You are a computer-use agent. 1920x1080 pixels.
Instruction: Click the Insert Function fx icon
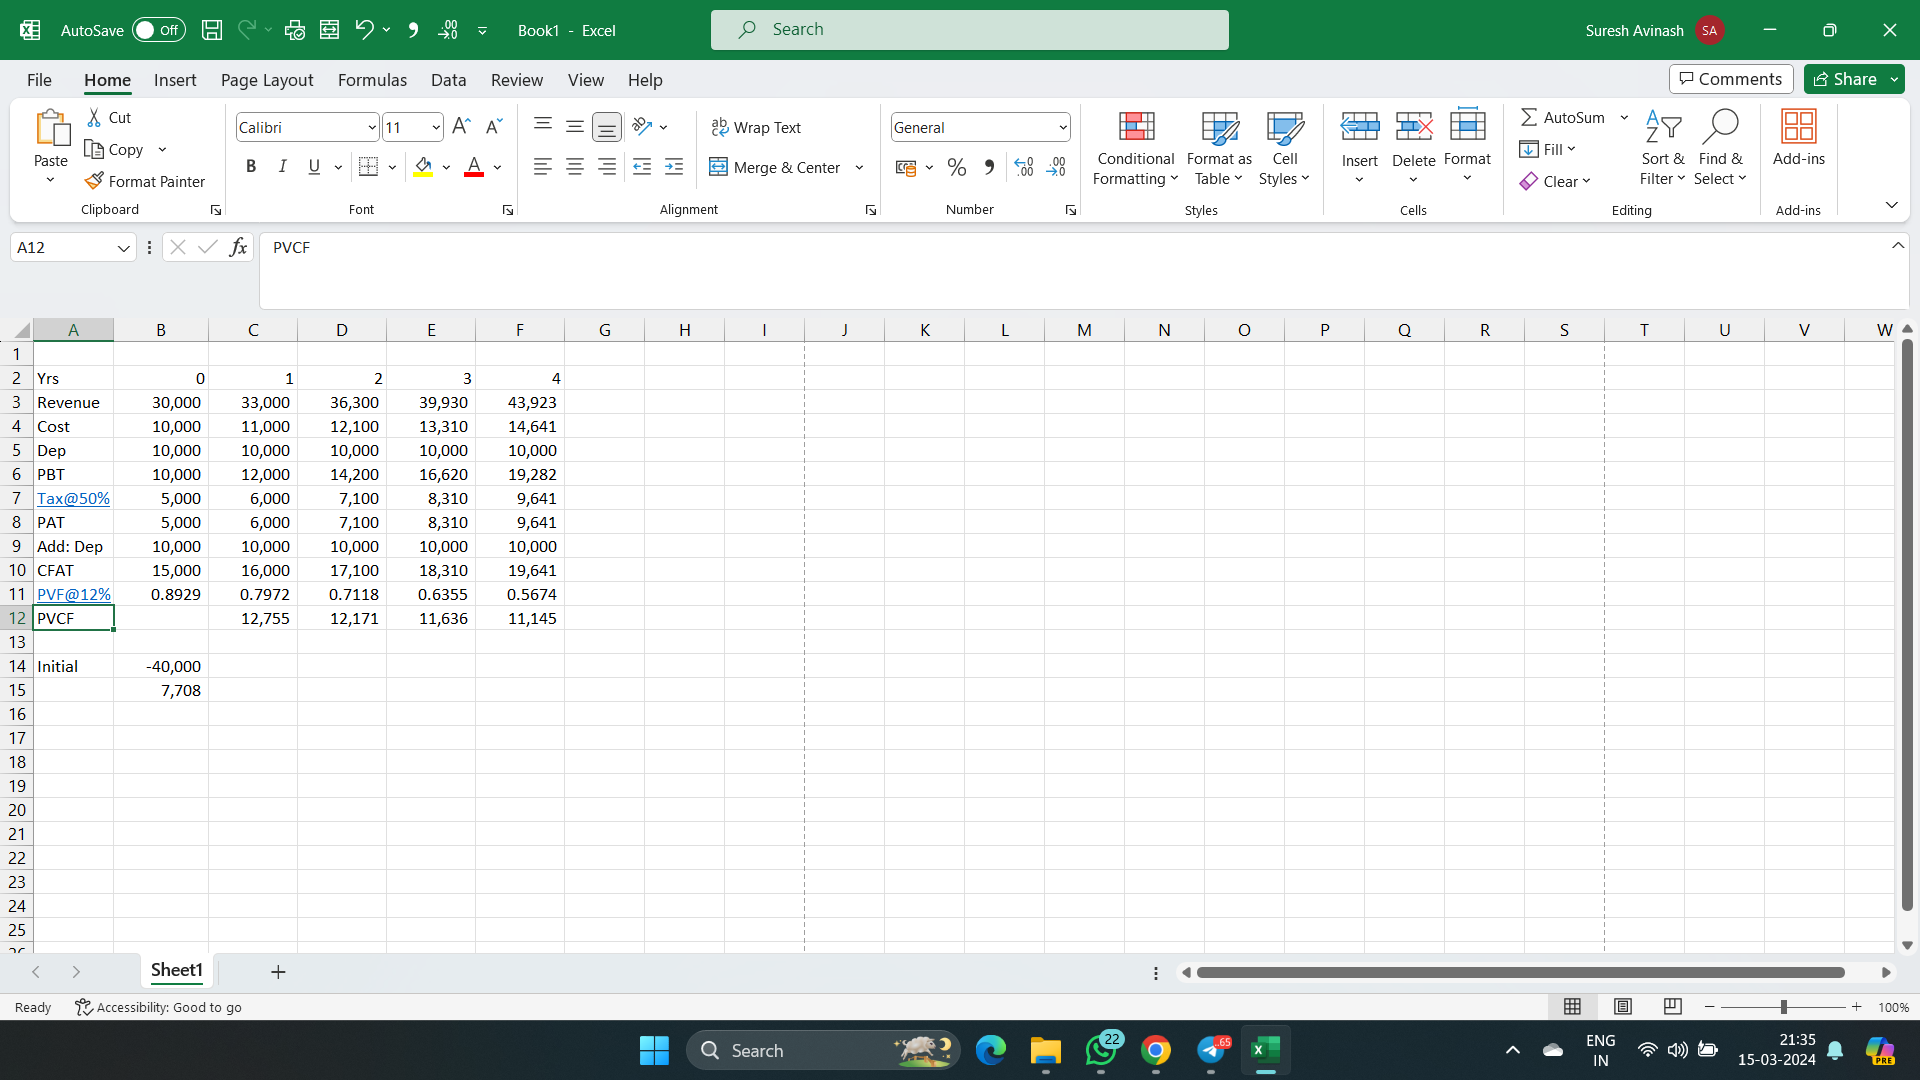pyautogui.click(x=238, y=247)
